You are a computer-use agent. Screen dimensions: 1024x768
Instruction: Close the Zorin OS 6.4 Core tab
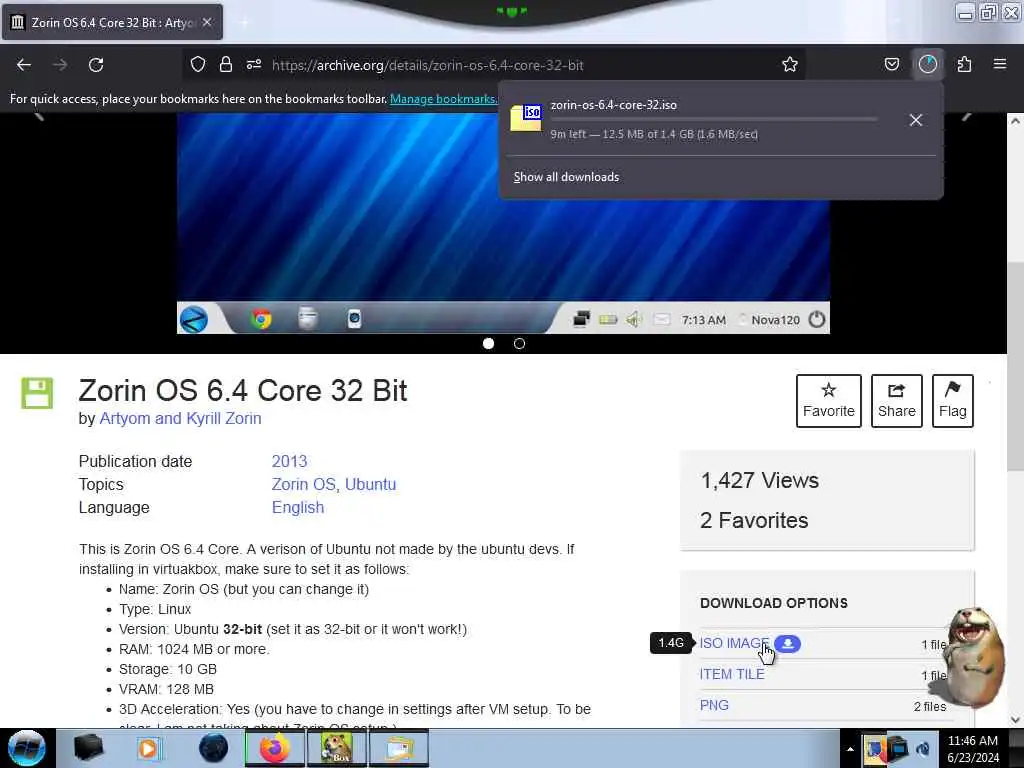click(207, 22)
